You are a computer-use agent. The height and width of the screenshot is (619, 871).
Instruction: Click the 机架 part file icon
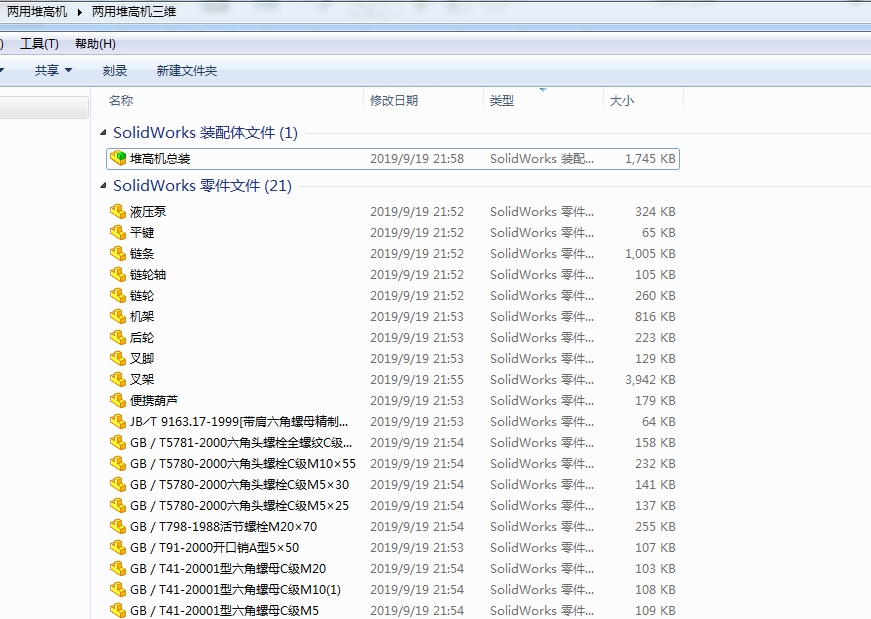118,317
